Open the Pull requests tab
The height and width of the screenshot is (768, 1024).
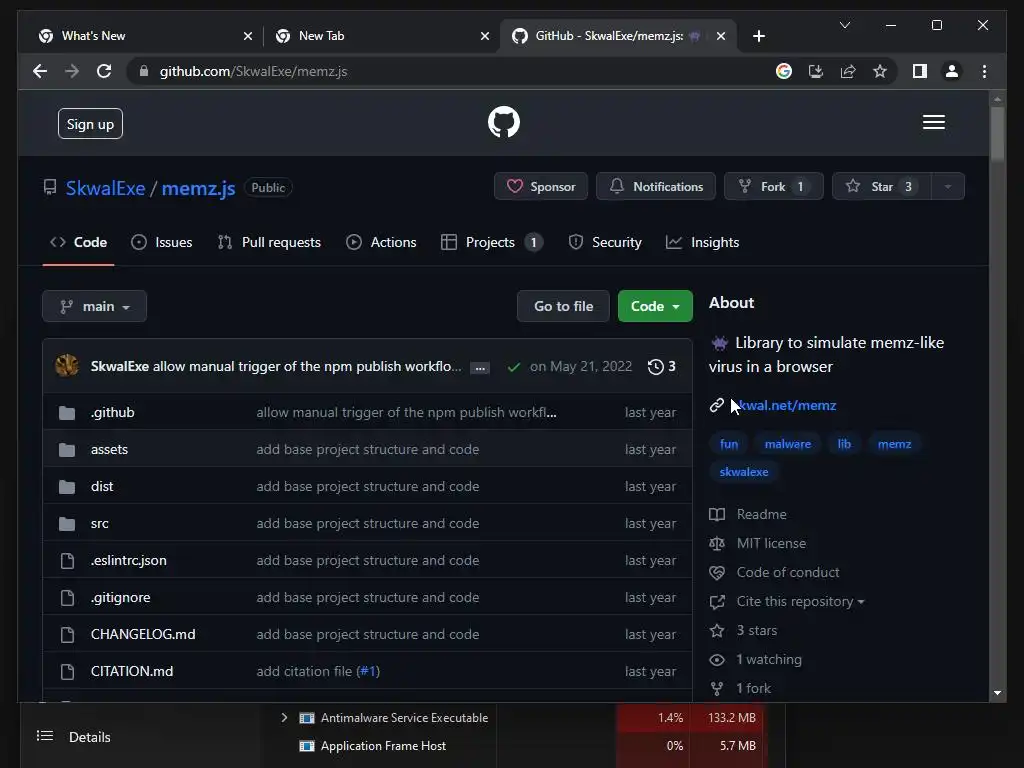269,242
